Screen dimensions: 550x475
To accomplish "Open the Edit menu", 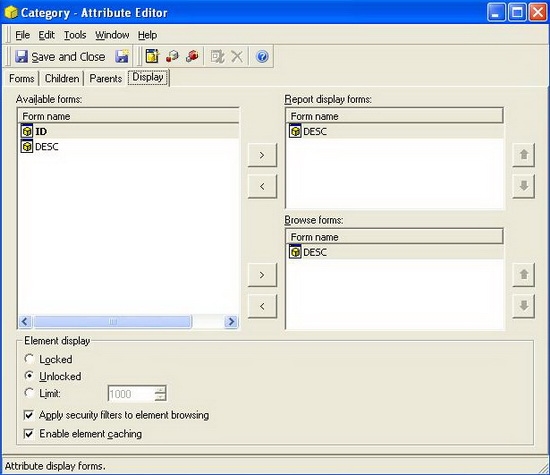I will (x=46, y=35).
